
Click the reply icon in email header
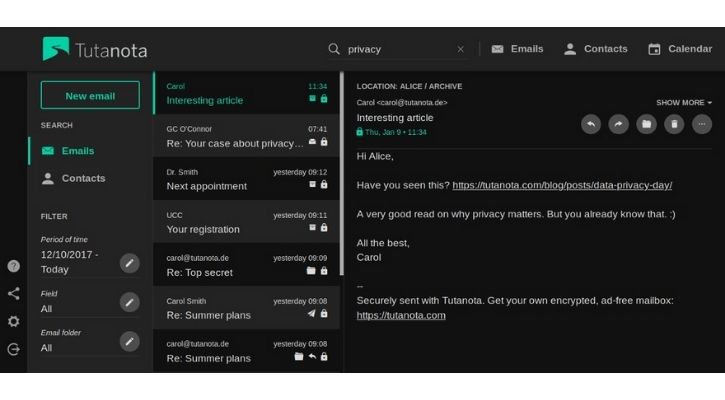point(591,124)
